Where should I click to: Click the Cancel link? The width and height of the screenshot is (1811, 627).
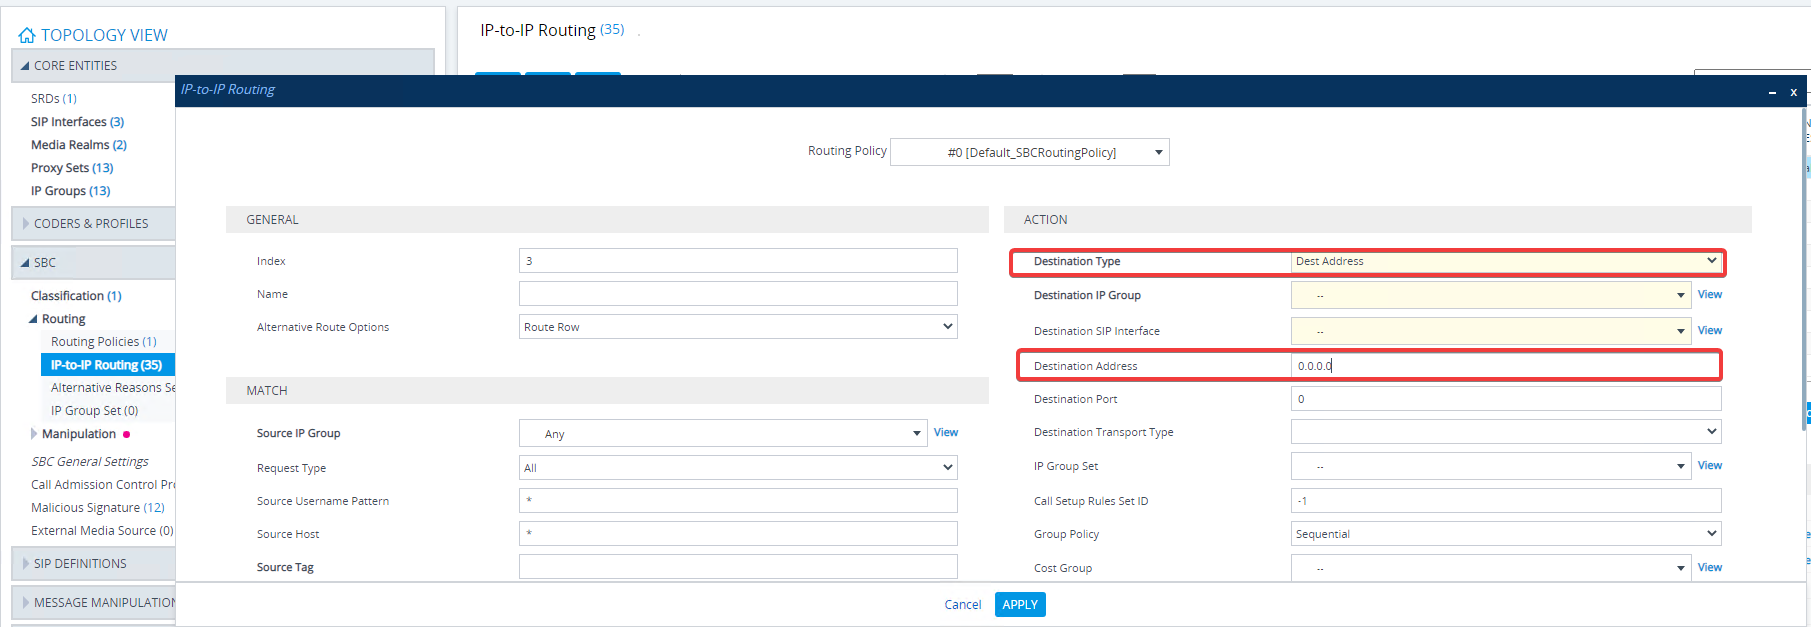(x=962, y=605)
